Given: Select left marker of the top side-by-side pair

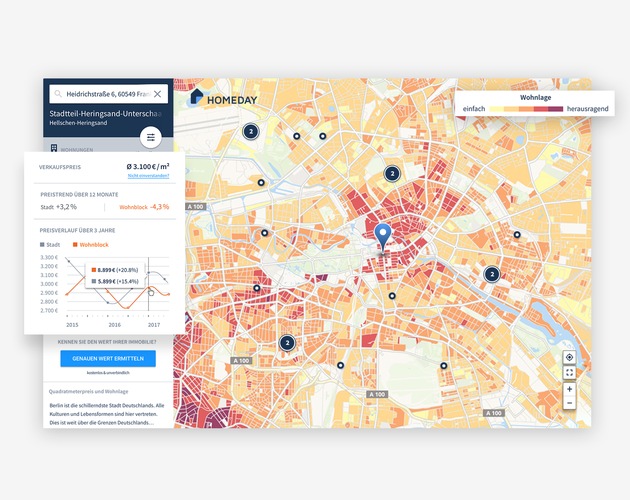Looking at the screenshot, I should (x=297, y=136).
